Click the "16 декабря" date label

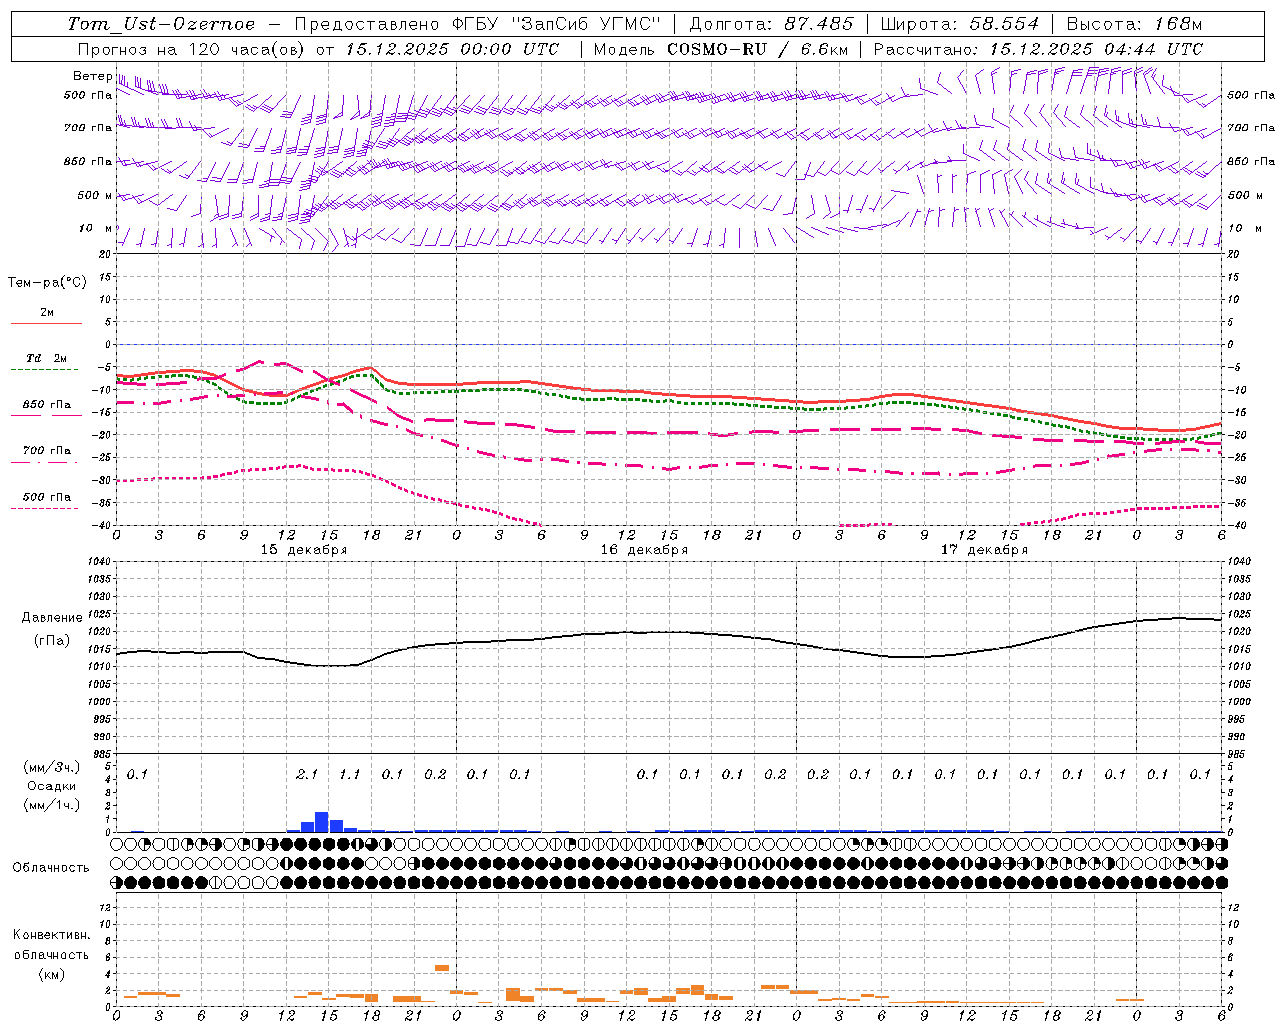(x=644, y=550)
